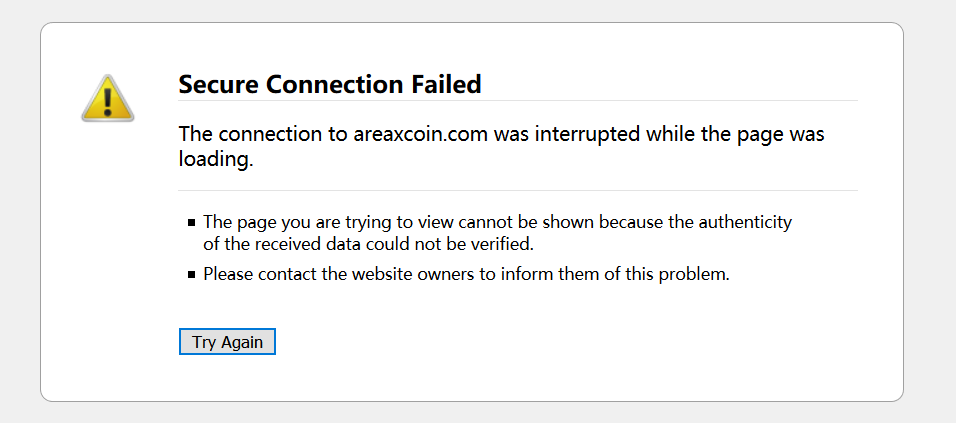Click the word 'verified.' in the first bullet
This screenshot has width=956, height=423.
[x=506, y=244]
